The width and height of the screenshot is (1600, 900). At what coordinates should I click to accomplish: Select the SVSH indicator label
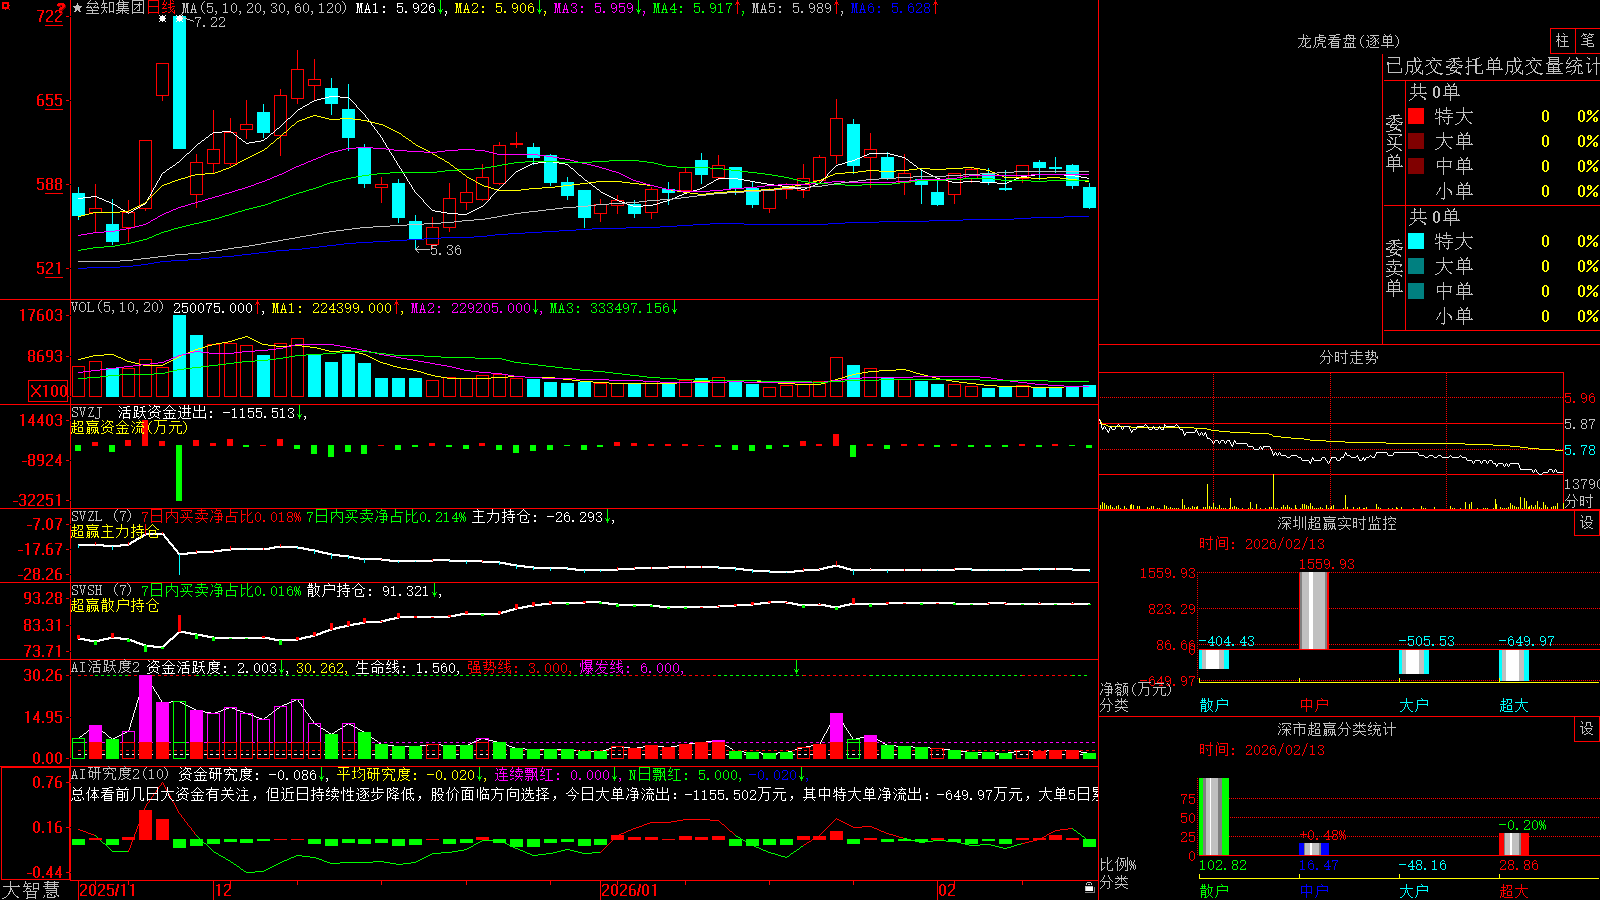87,591
